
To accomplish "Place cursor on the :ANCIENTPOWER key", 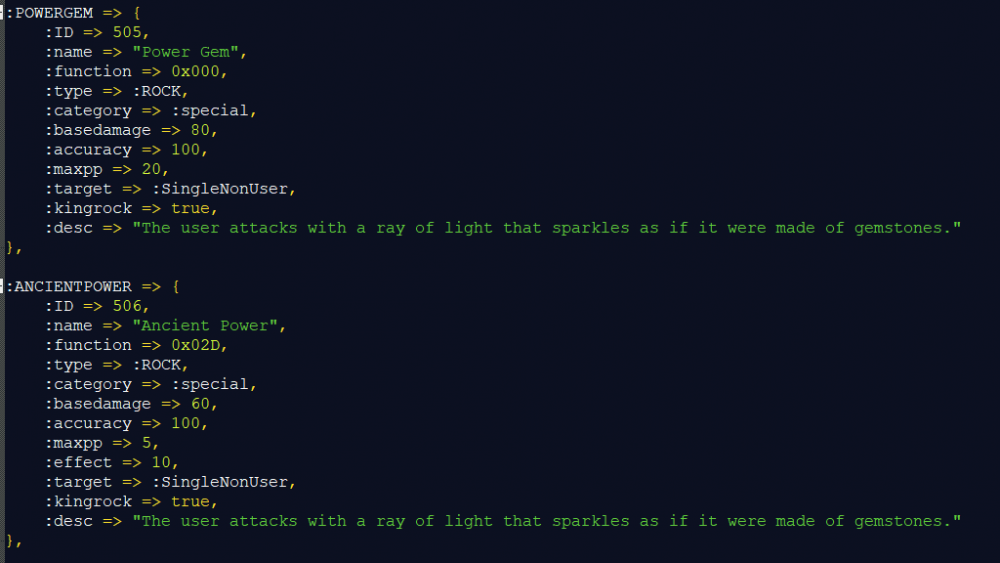I will (68, 286).
